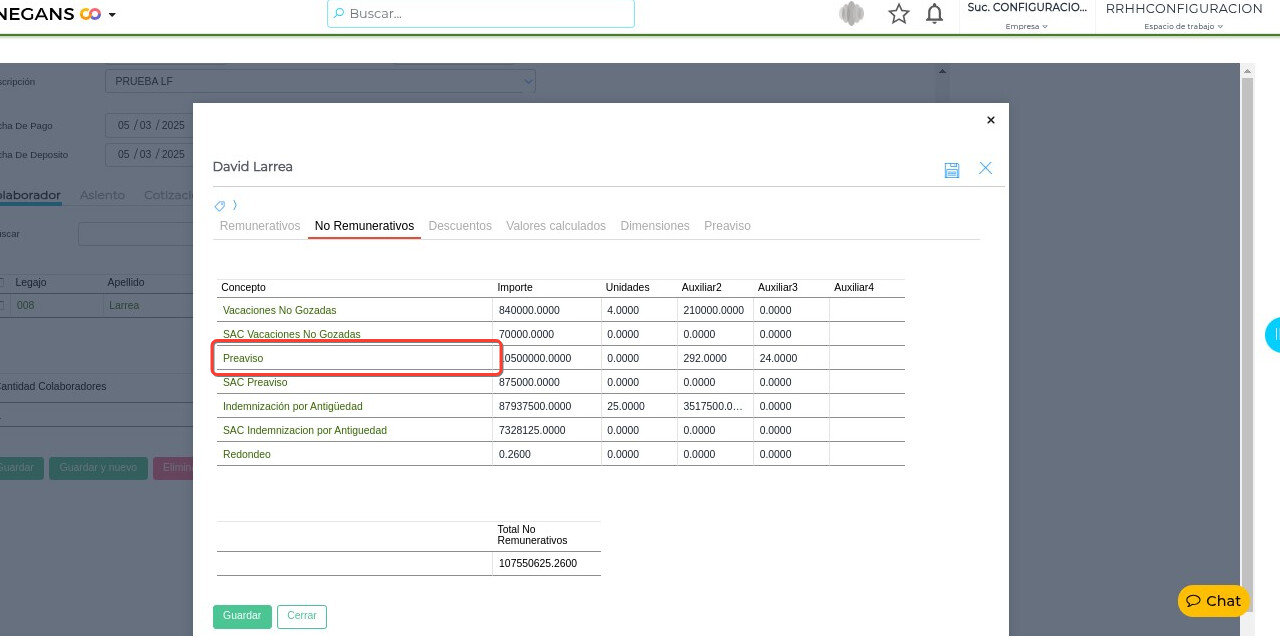Open the Vacaciones No Gozadas concept link
Image resolution: width=1280 pixels, height=639 pixels.
tap(279, 310)
